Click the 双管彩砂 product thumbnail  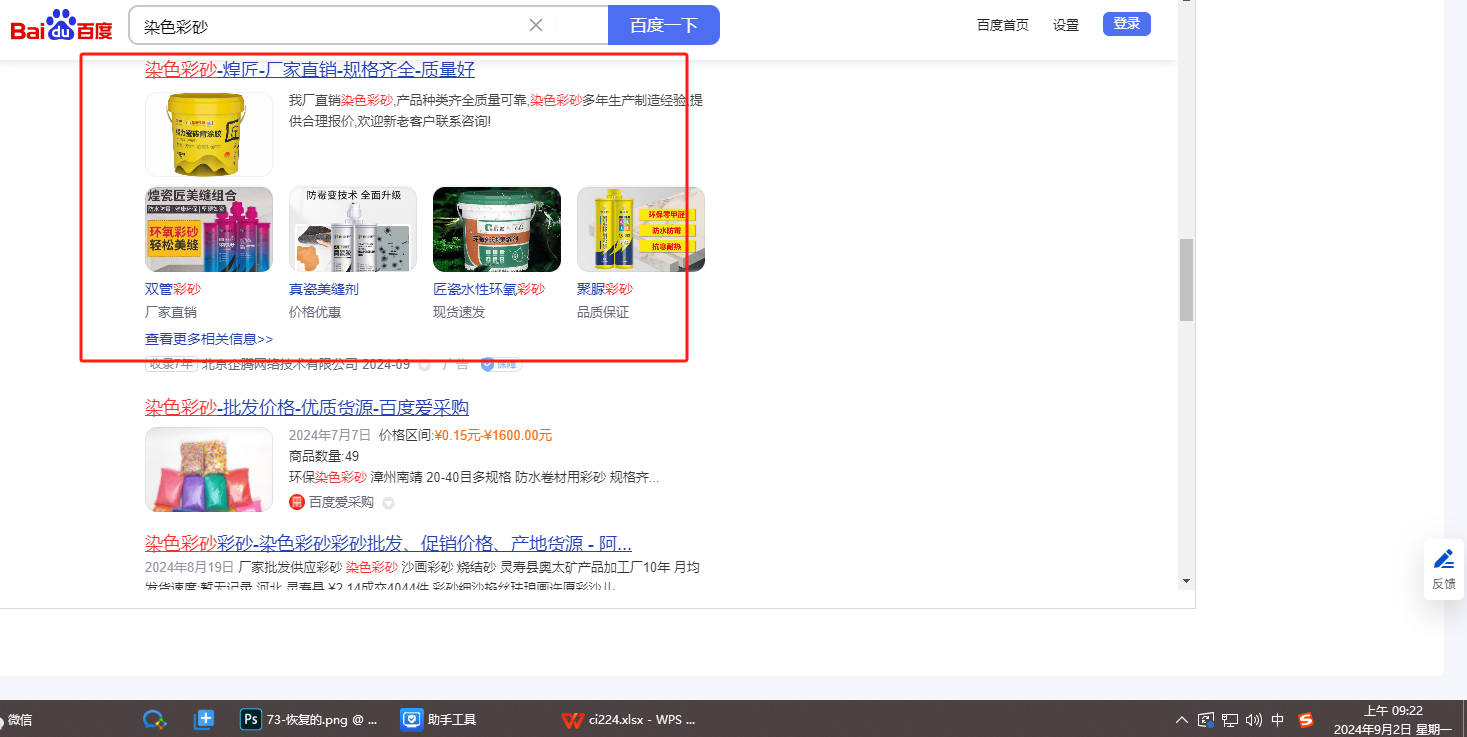click(x=209, y=229)
